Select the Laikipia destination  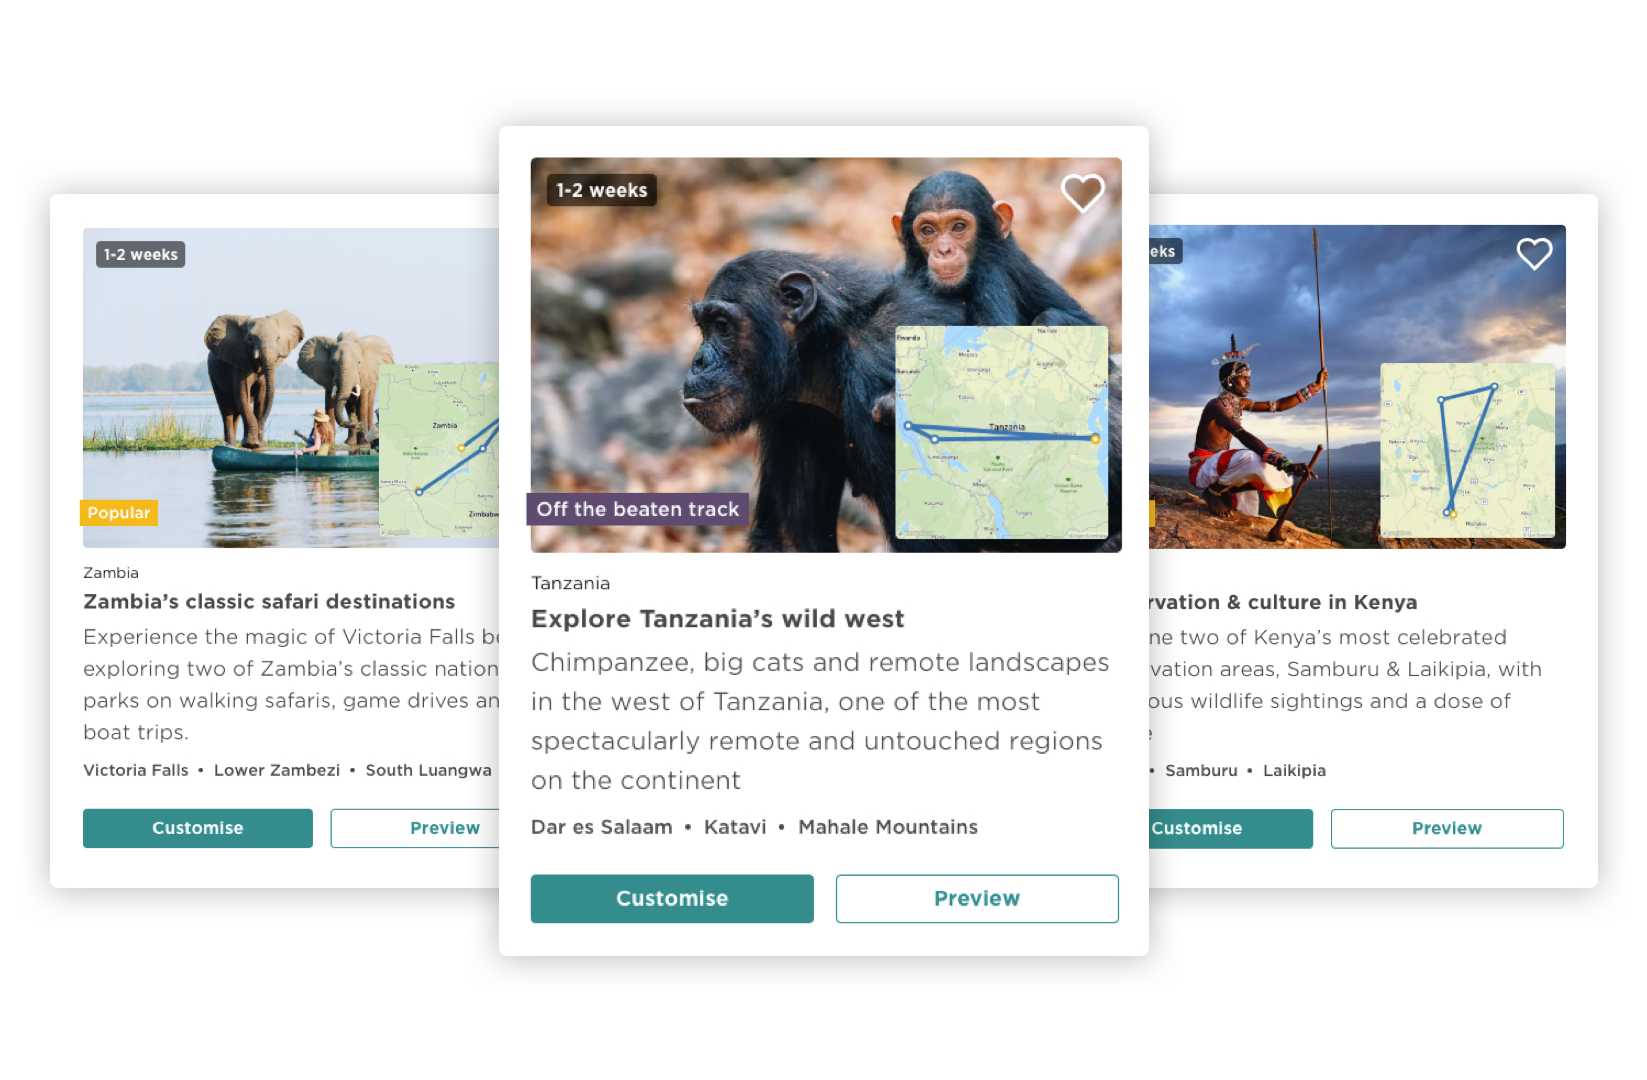point(1294,770)
